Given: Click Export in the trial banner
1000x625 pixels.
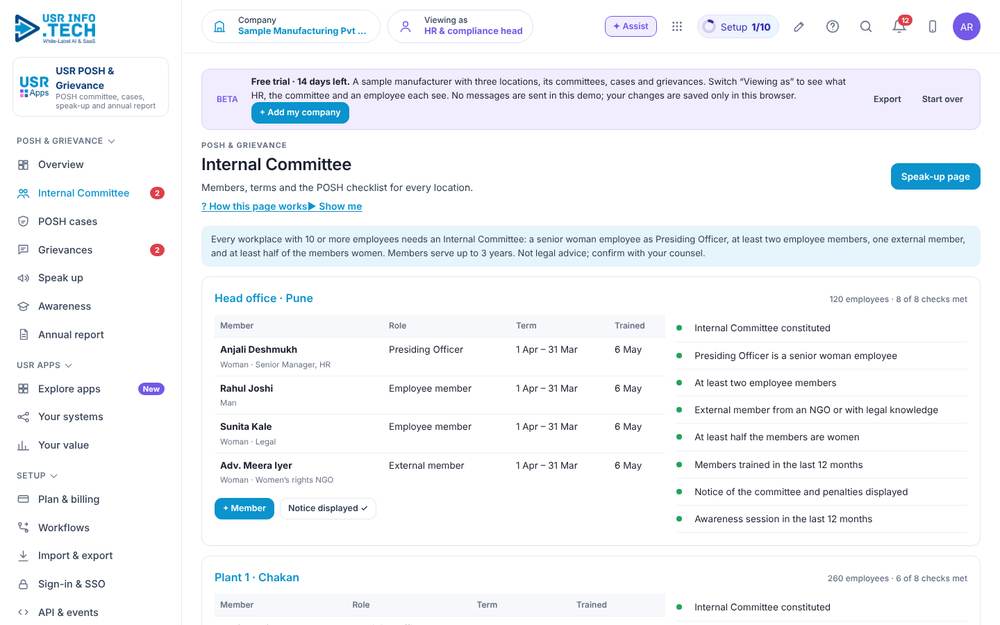Looking at the screenshot, I should click(886, 99).
